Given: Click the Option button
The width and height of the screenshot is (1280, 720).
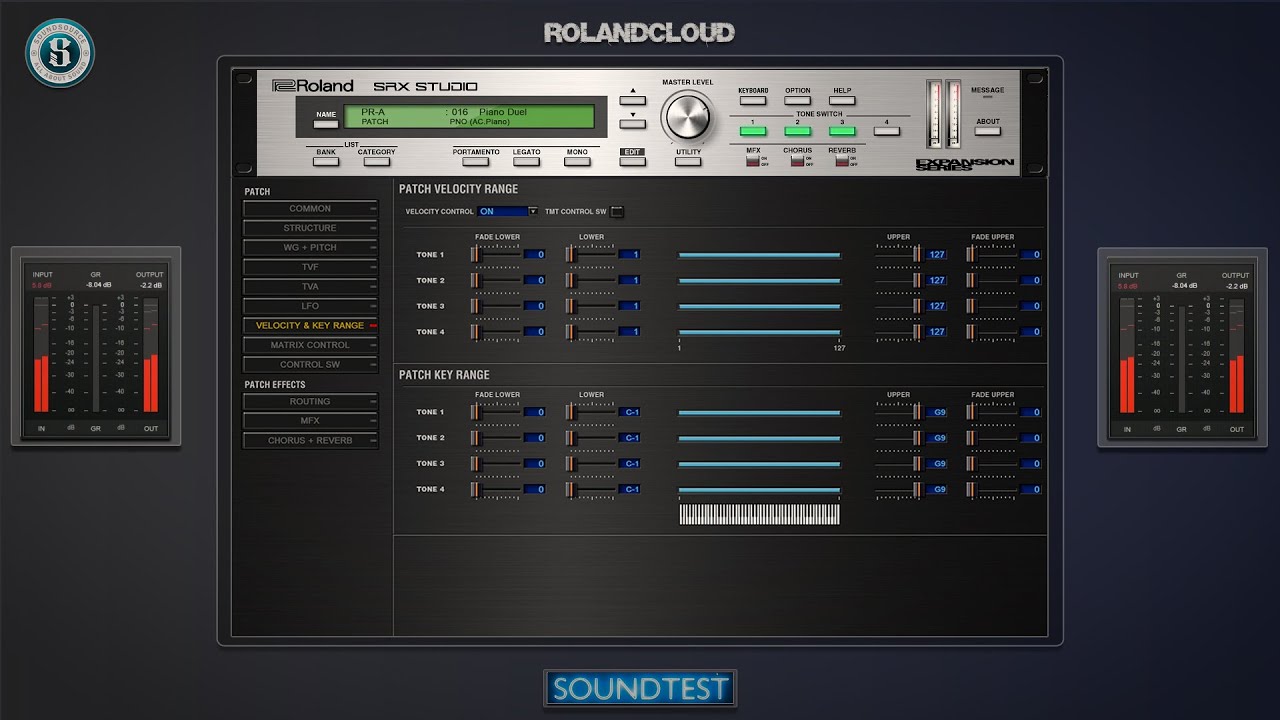Looking at the screenshot, I should (x=798, y=100).
